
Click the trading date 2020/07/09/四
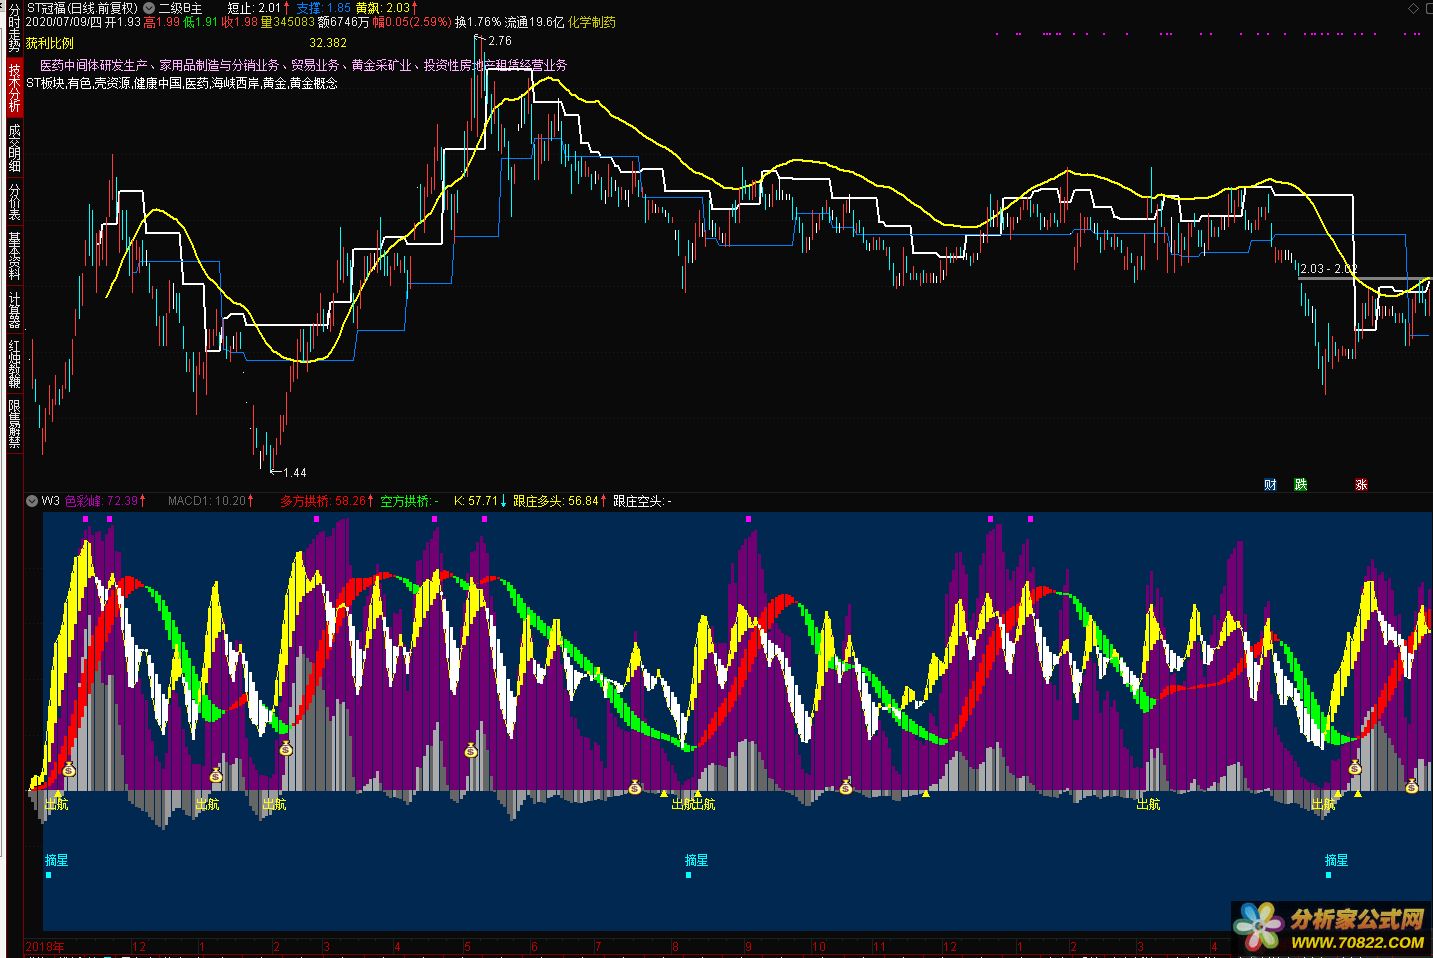[x=63, y=22]
